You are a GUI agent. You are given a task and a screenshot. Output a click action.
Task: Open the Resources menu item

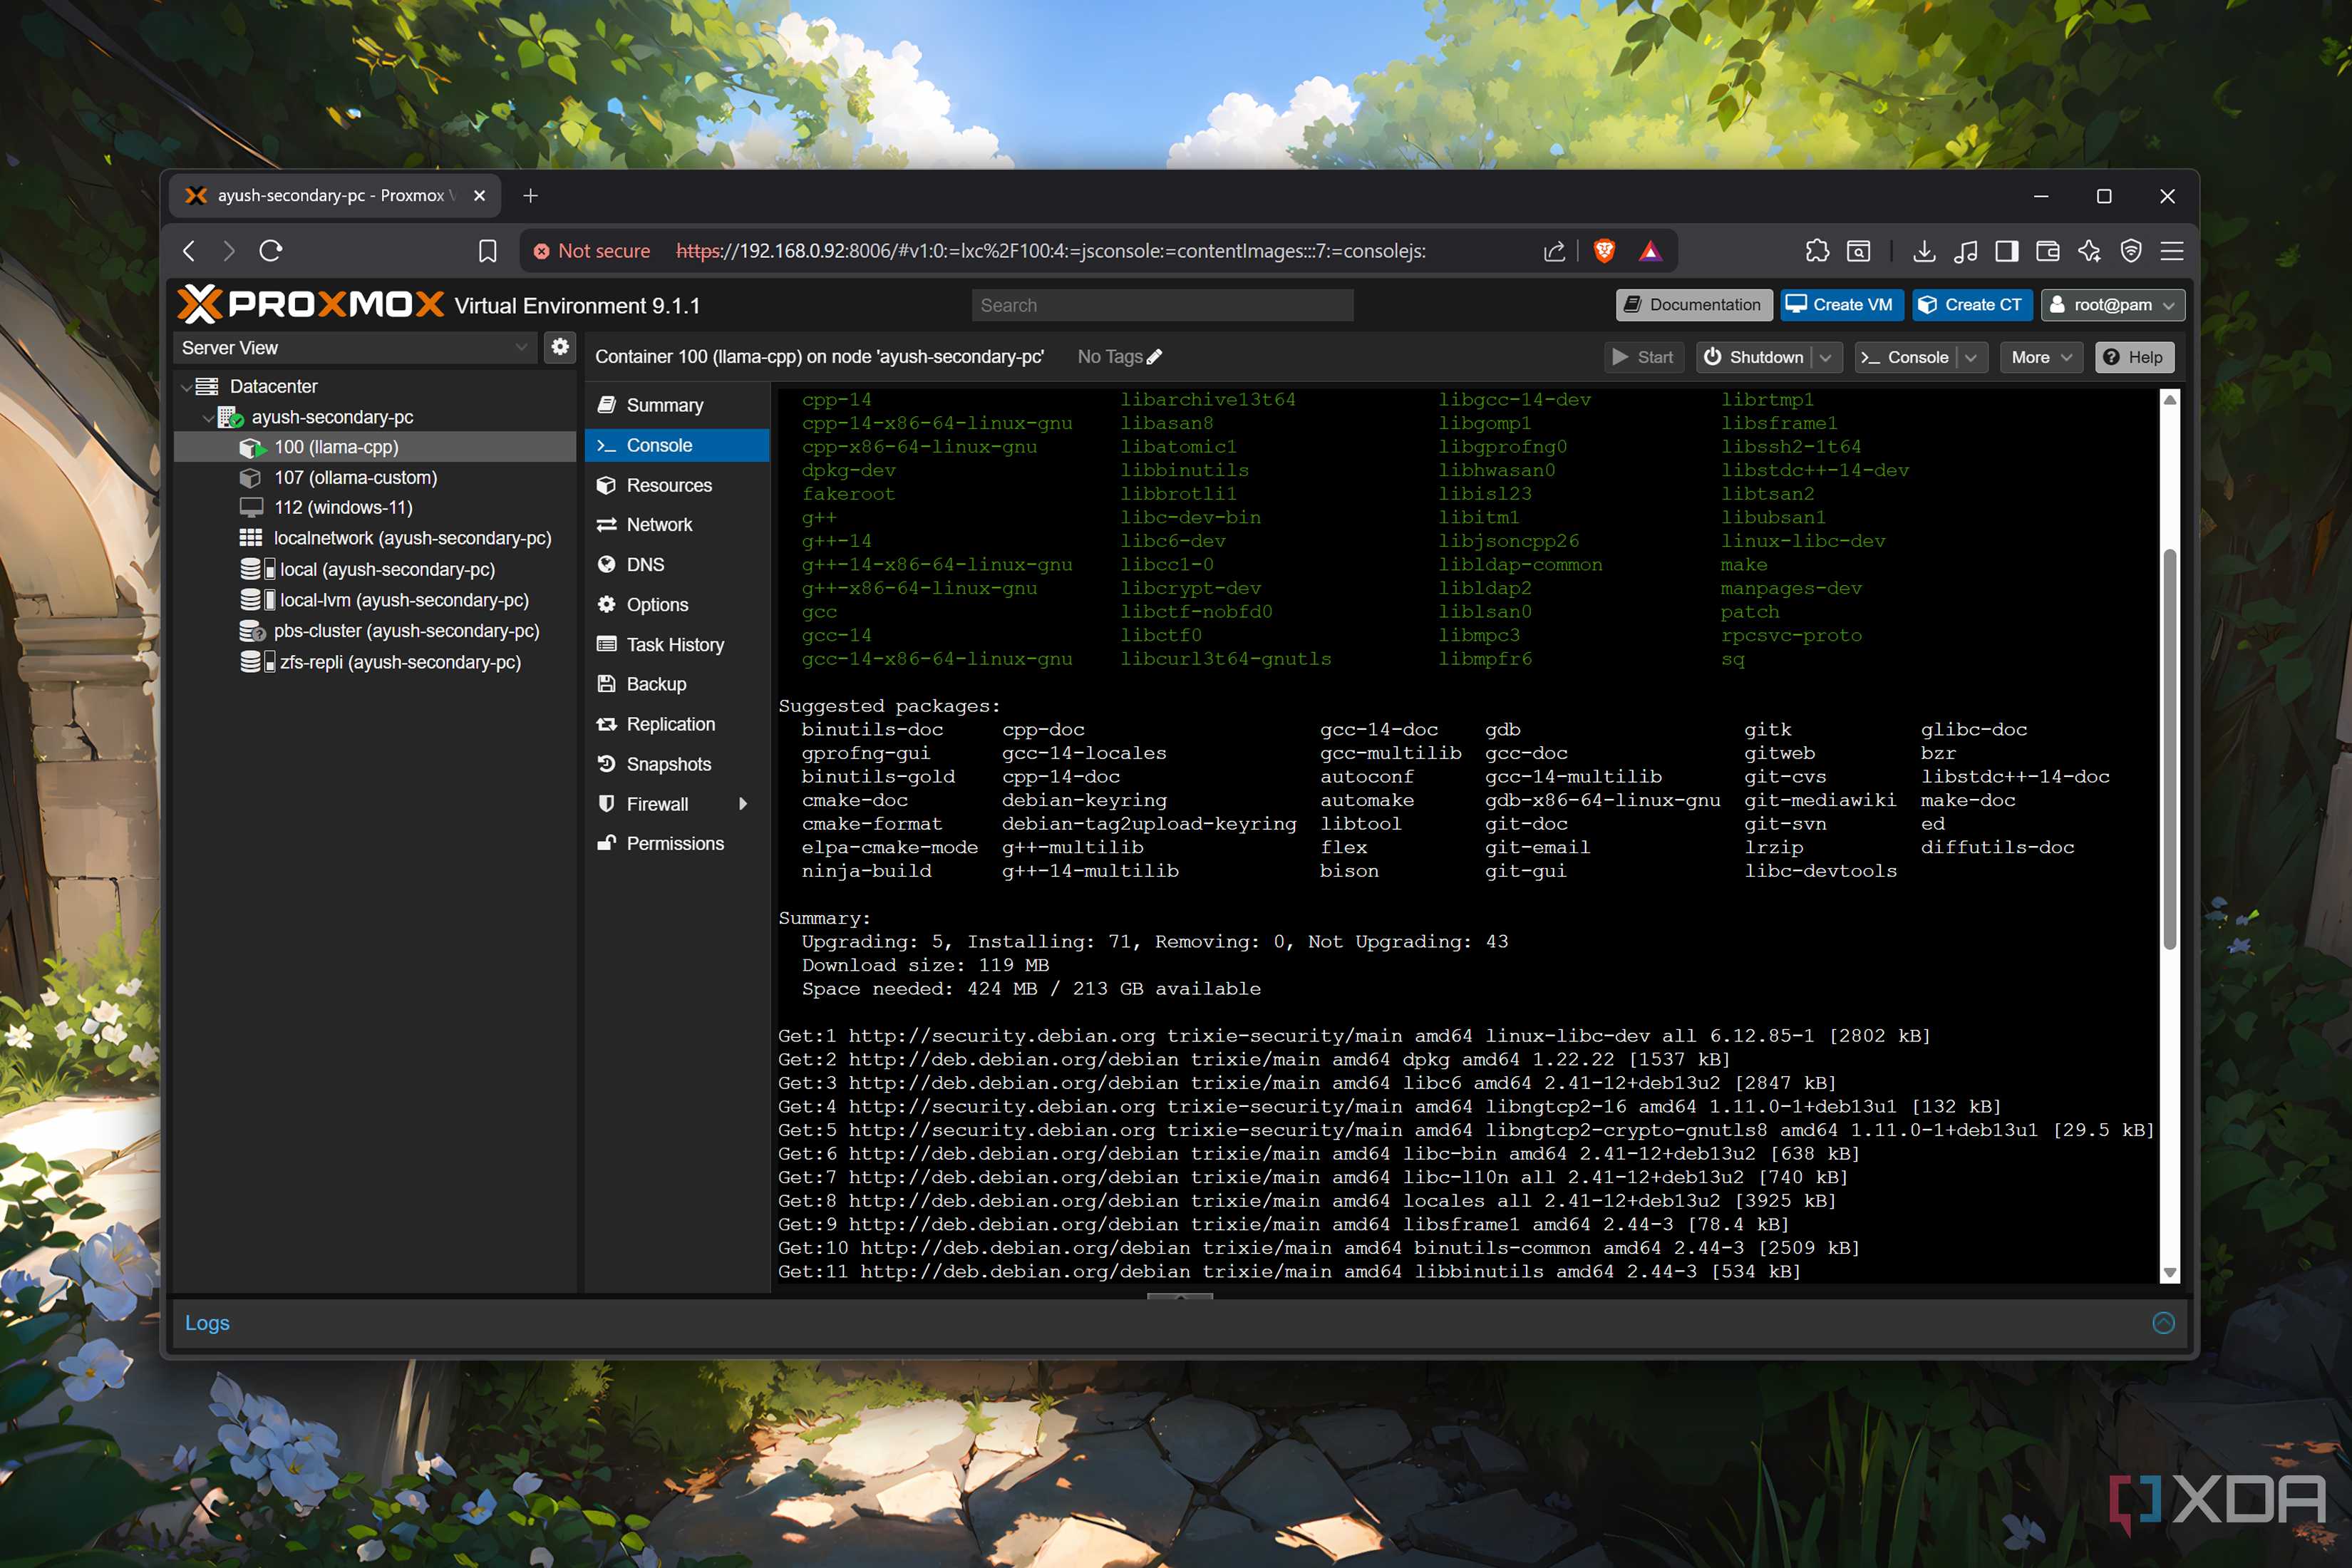tap(677, 485)
